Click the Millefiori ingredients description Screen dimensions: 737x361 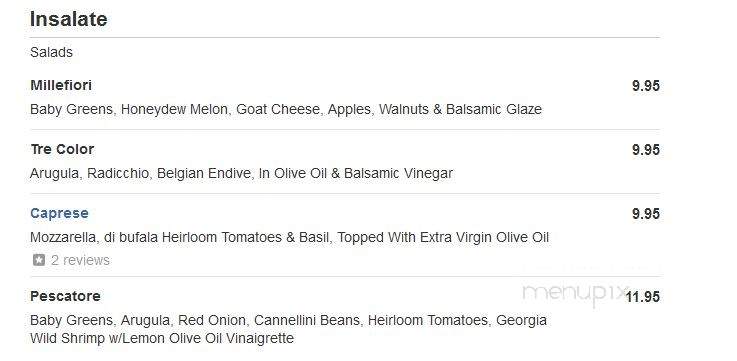(286, 110)
